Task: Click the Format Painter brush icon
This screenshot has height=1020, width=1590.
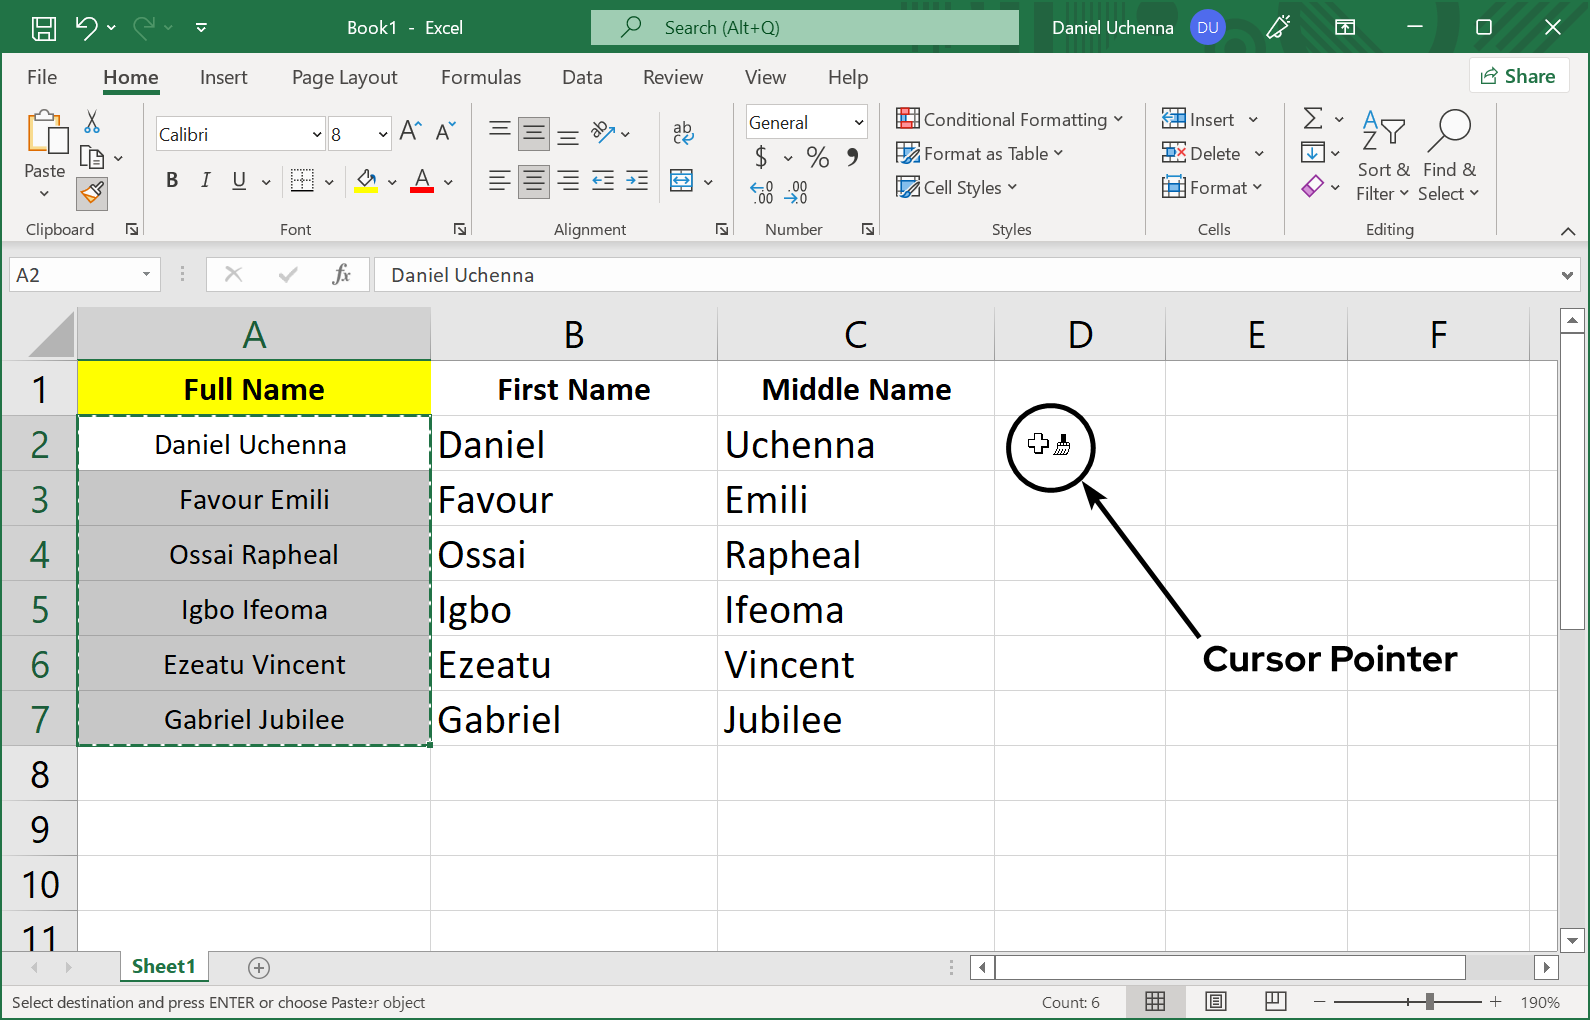Action: 93,192
